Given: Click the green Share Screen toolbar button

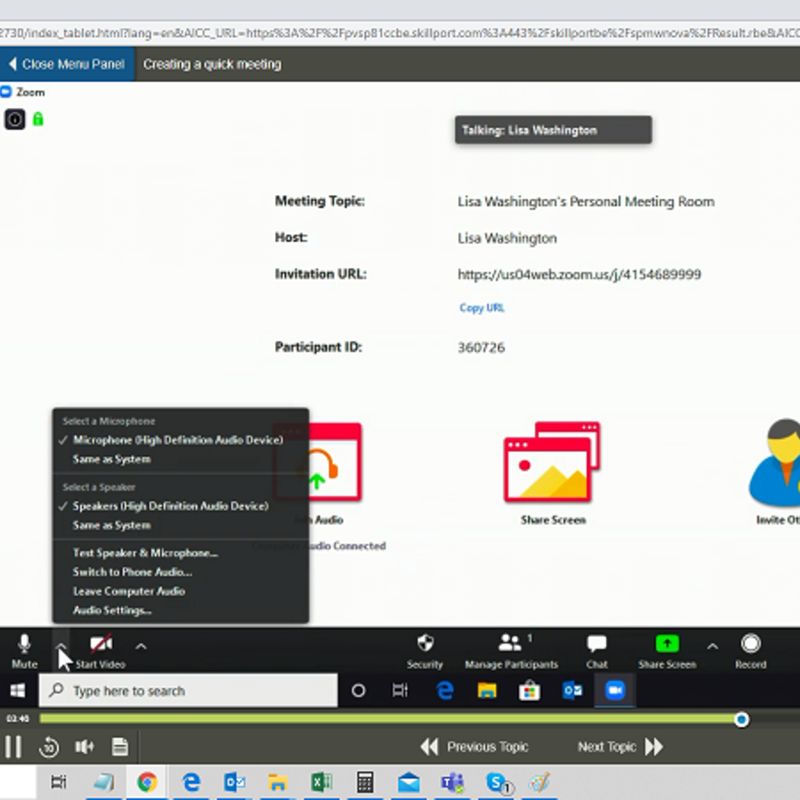Looking at the screenshot, I should click(x=667, y=644).
